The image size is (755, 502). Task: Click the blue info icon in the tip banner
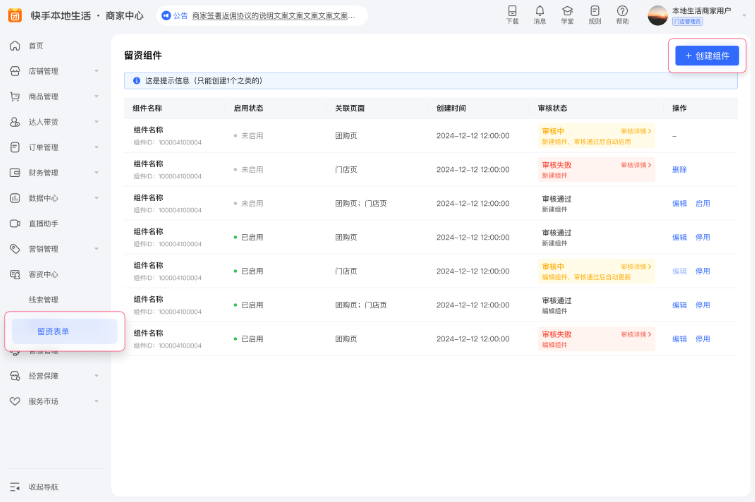tap(136, 81)
